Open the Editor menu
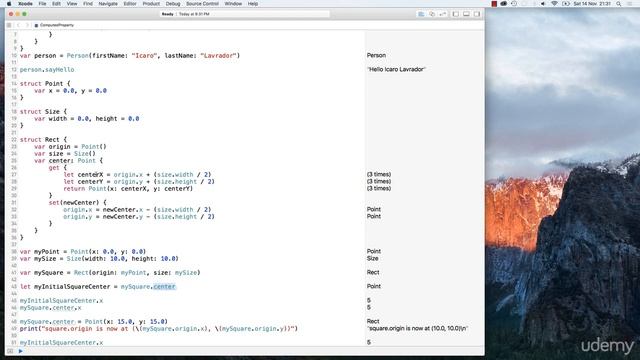Viewport: 640px width, 360px height. click(x=130, y=4)
